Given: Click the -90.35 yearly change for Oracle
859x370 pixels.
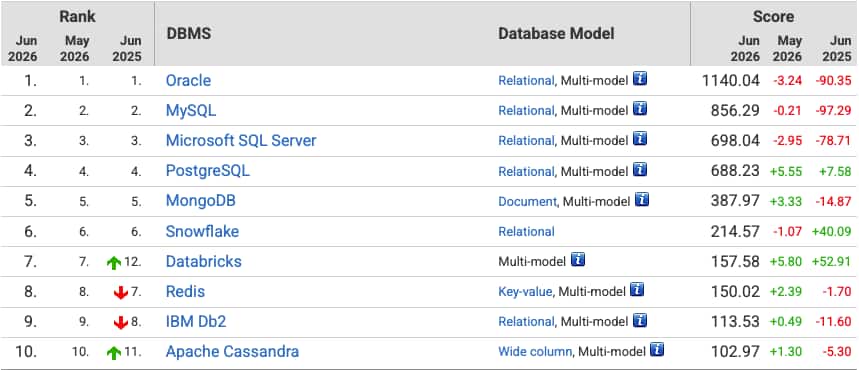Looking at the screenshot, I should [833, 81].
